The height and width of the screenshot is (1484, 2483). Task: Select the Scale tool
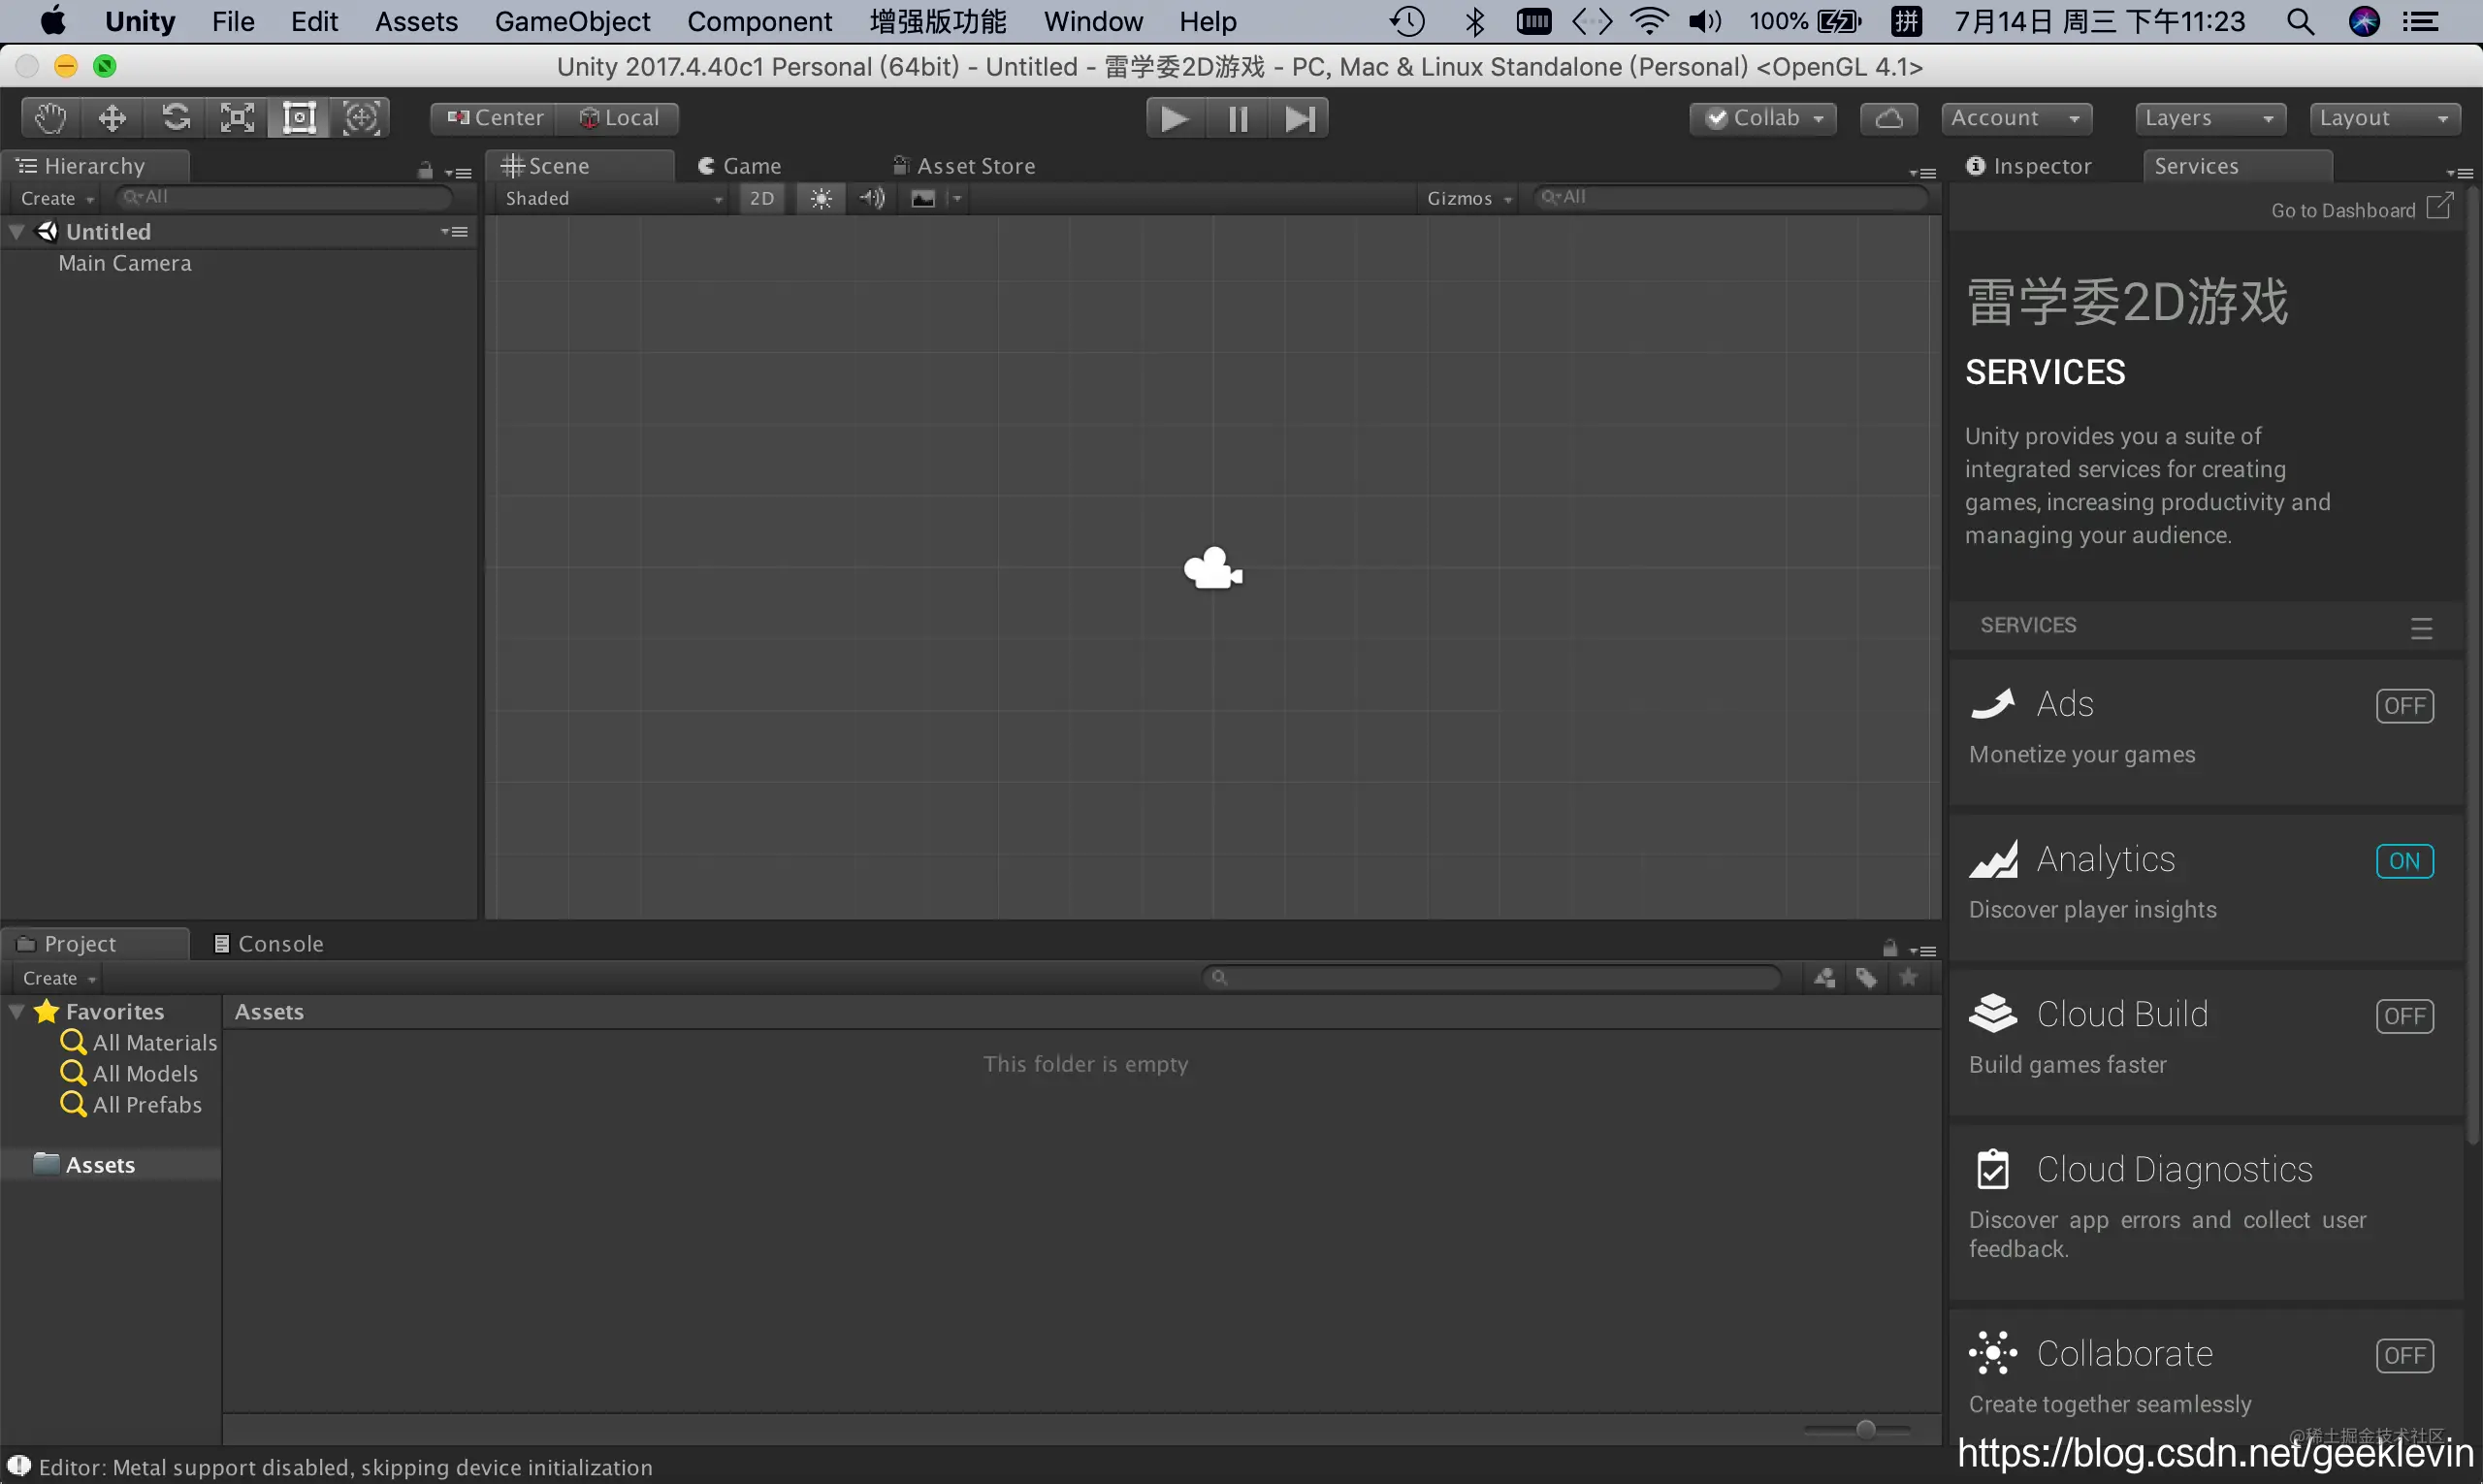click(237, 118)
